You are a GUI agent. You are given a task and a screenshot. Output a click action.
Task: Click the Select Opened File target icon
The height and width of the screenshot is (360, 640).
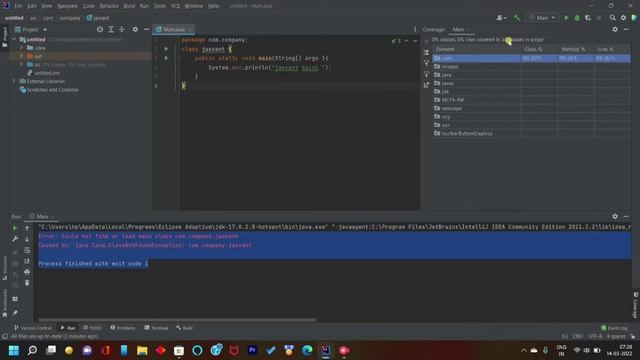(x=100, y=29)
